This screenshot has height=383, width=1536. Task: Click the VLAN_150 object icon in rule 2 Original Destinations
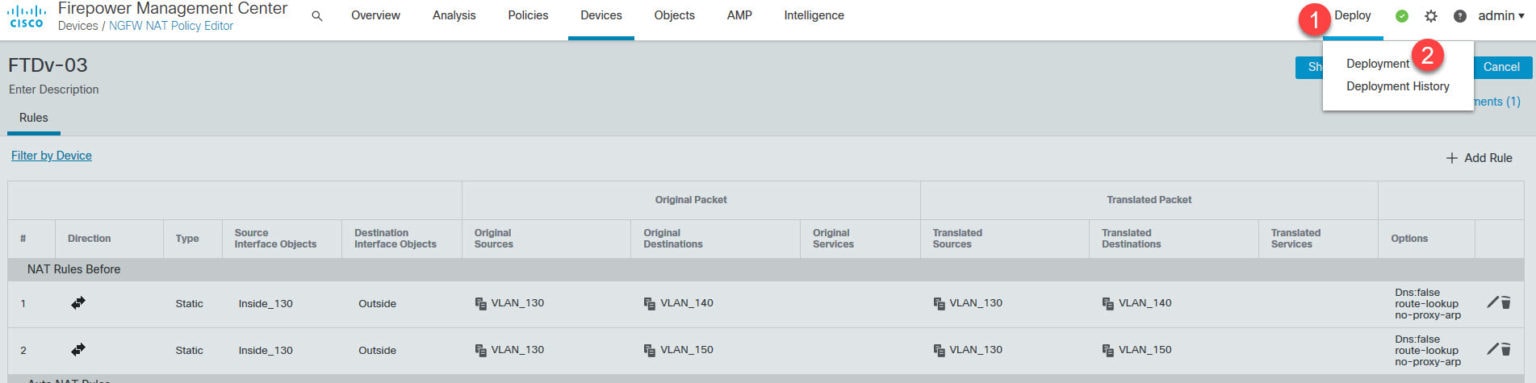click(649, 350)
